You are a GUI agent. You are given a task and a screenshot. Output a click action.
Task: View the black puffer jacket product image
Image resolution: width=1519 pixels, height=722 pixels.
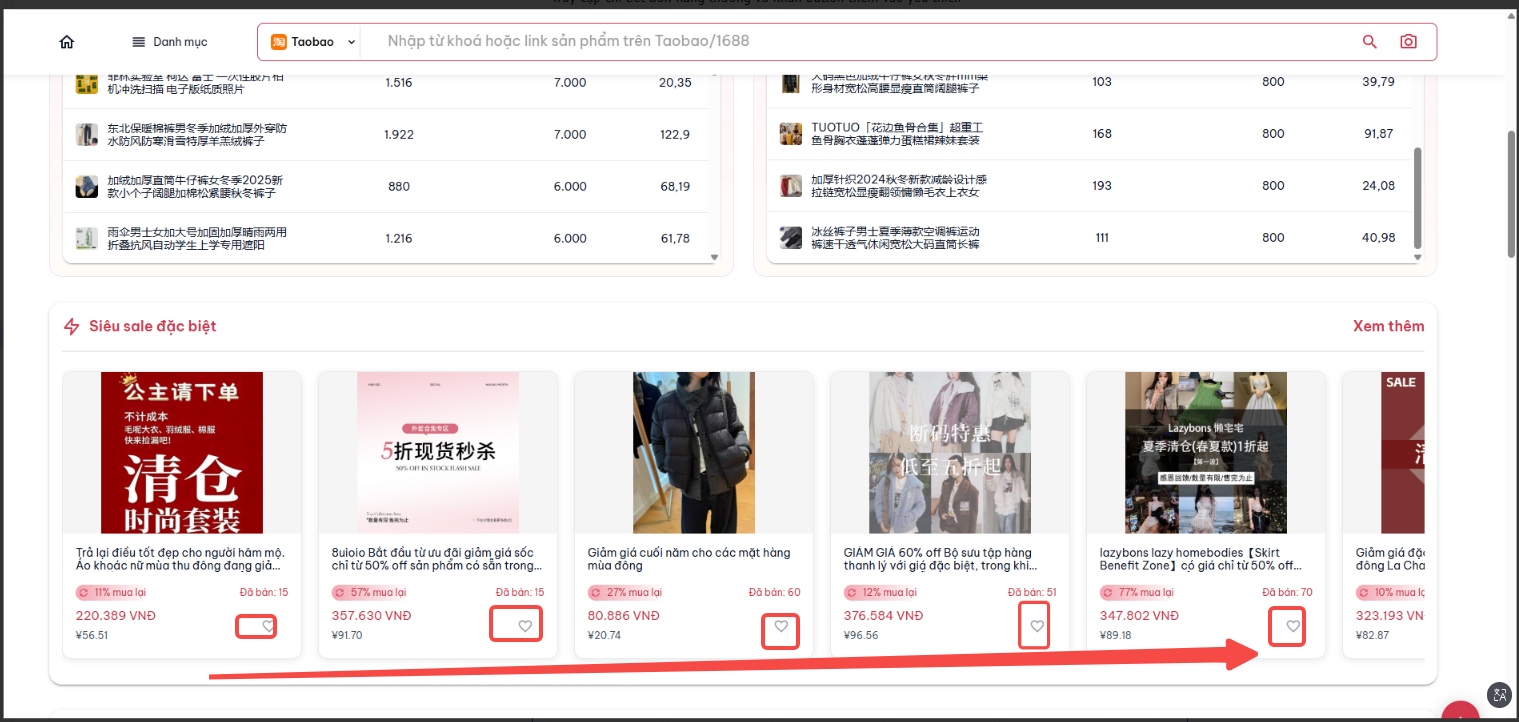(694, 453)
